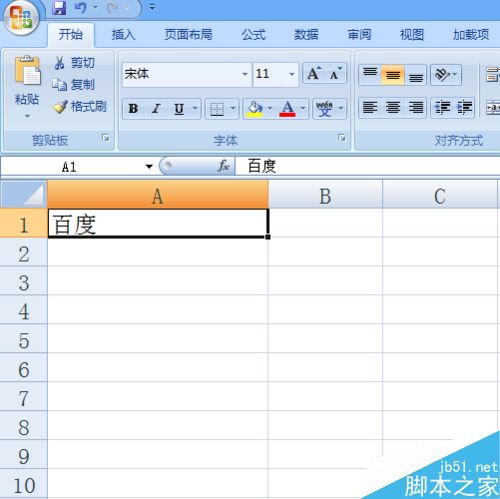The image size is (500, 499).
Task: Click the Increase Font Size icon
Action: (x=314, y=74)
